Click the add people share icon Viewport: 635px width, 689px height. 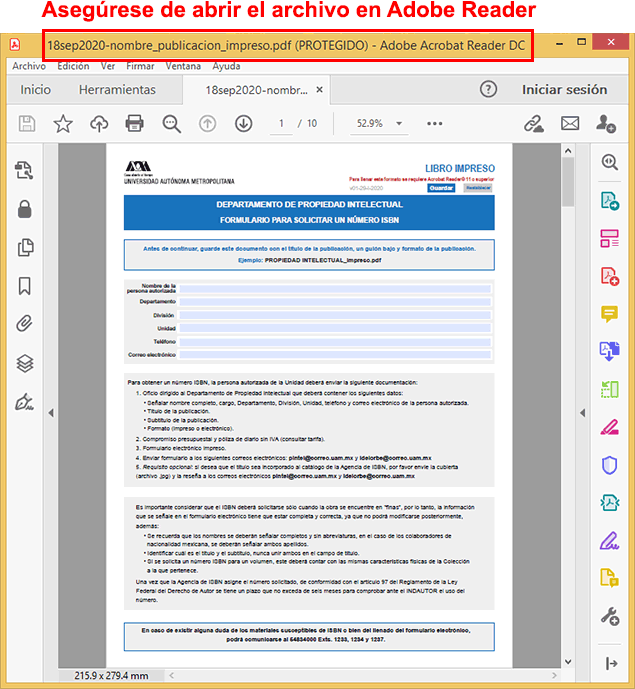point(606,123)
